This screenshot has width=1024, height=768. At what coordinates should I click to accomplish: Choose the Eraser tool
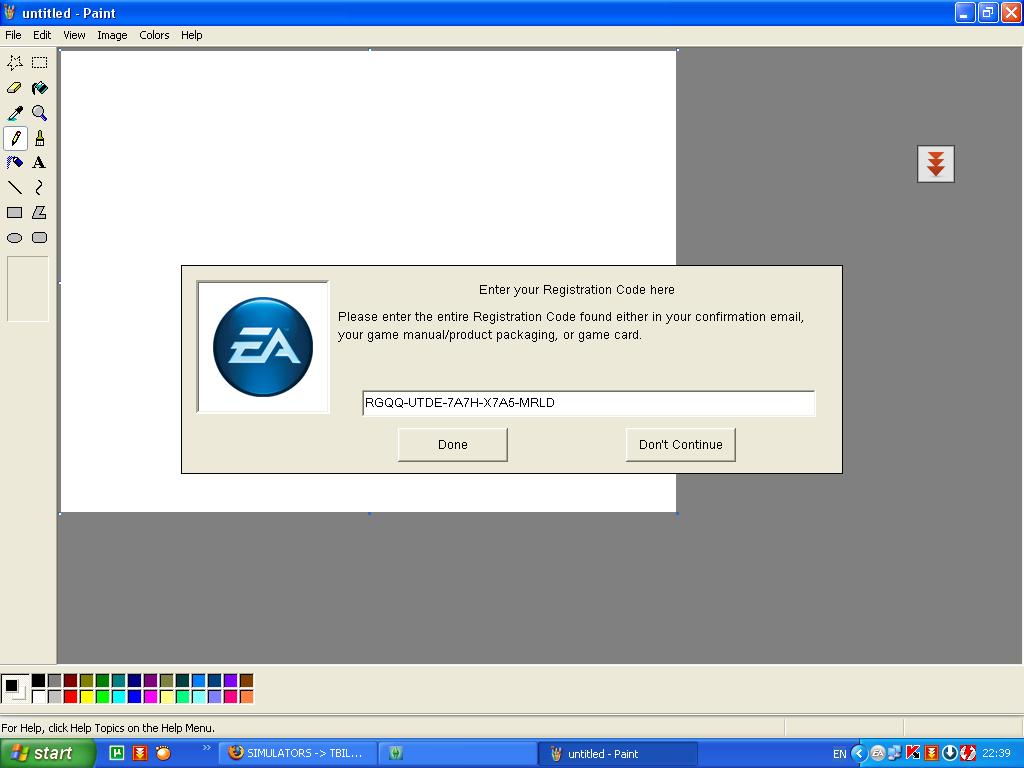pyautogui.click(x=15, y=88)
